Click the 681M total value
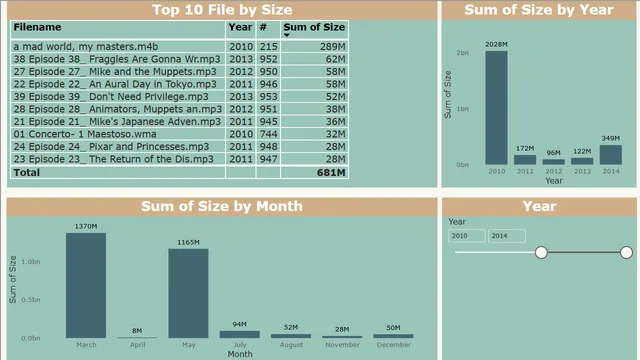The image size is (640, 360). [x=331, y=173]
